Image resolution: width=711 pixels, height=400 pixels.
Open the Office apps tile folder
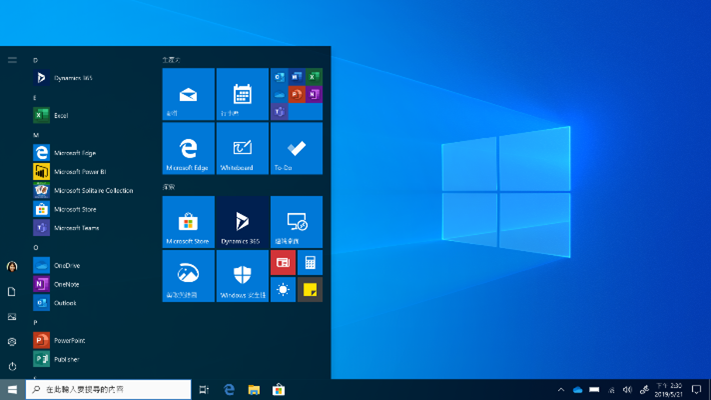tap(296, 94)
